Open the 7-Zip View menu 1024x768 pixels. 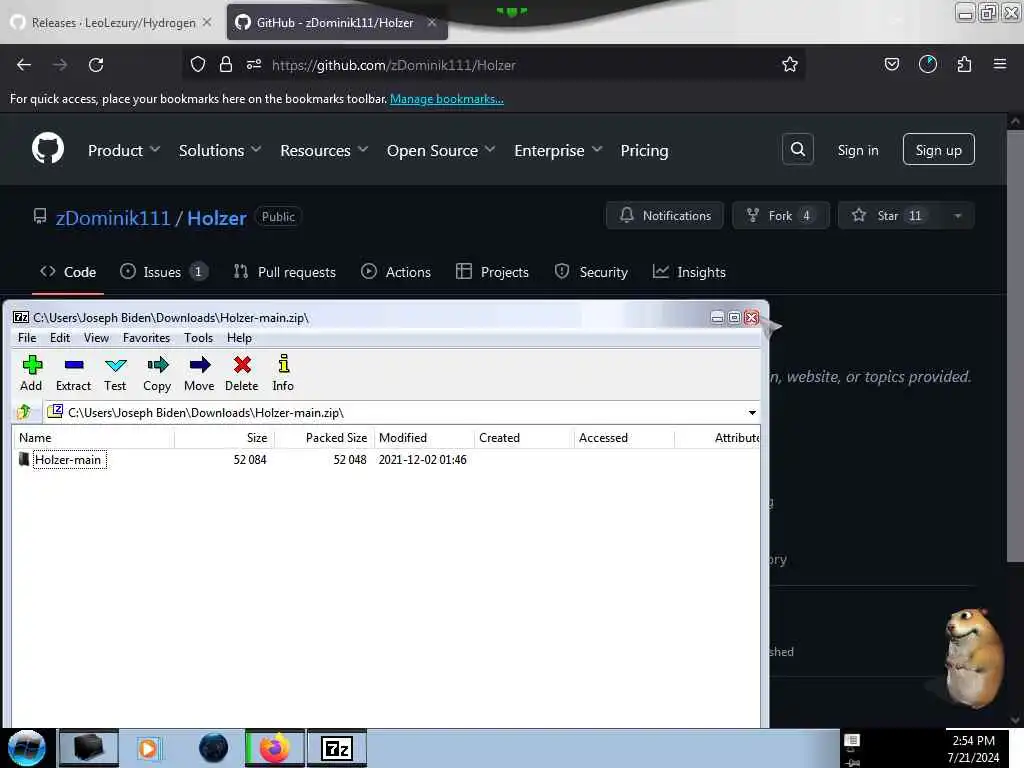(96, 338)
